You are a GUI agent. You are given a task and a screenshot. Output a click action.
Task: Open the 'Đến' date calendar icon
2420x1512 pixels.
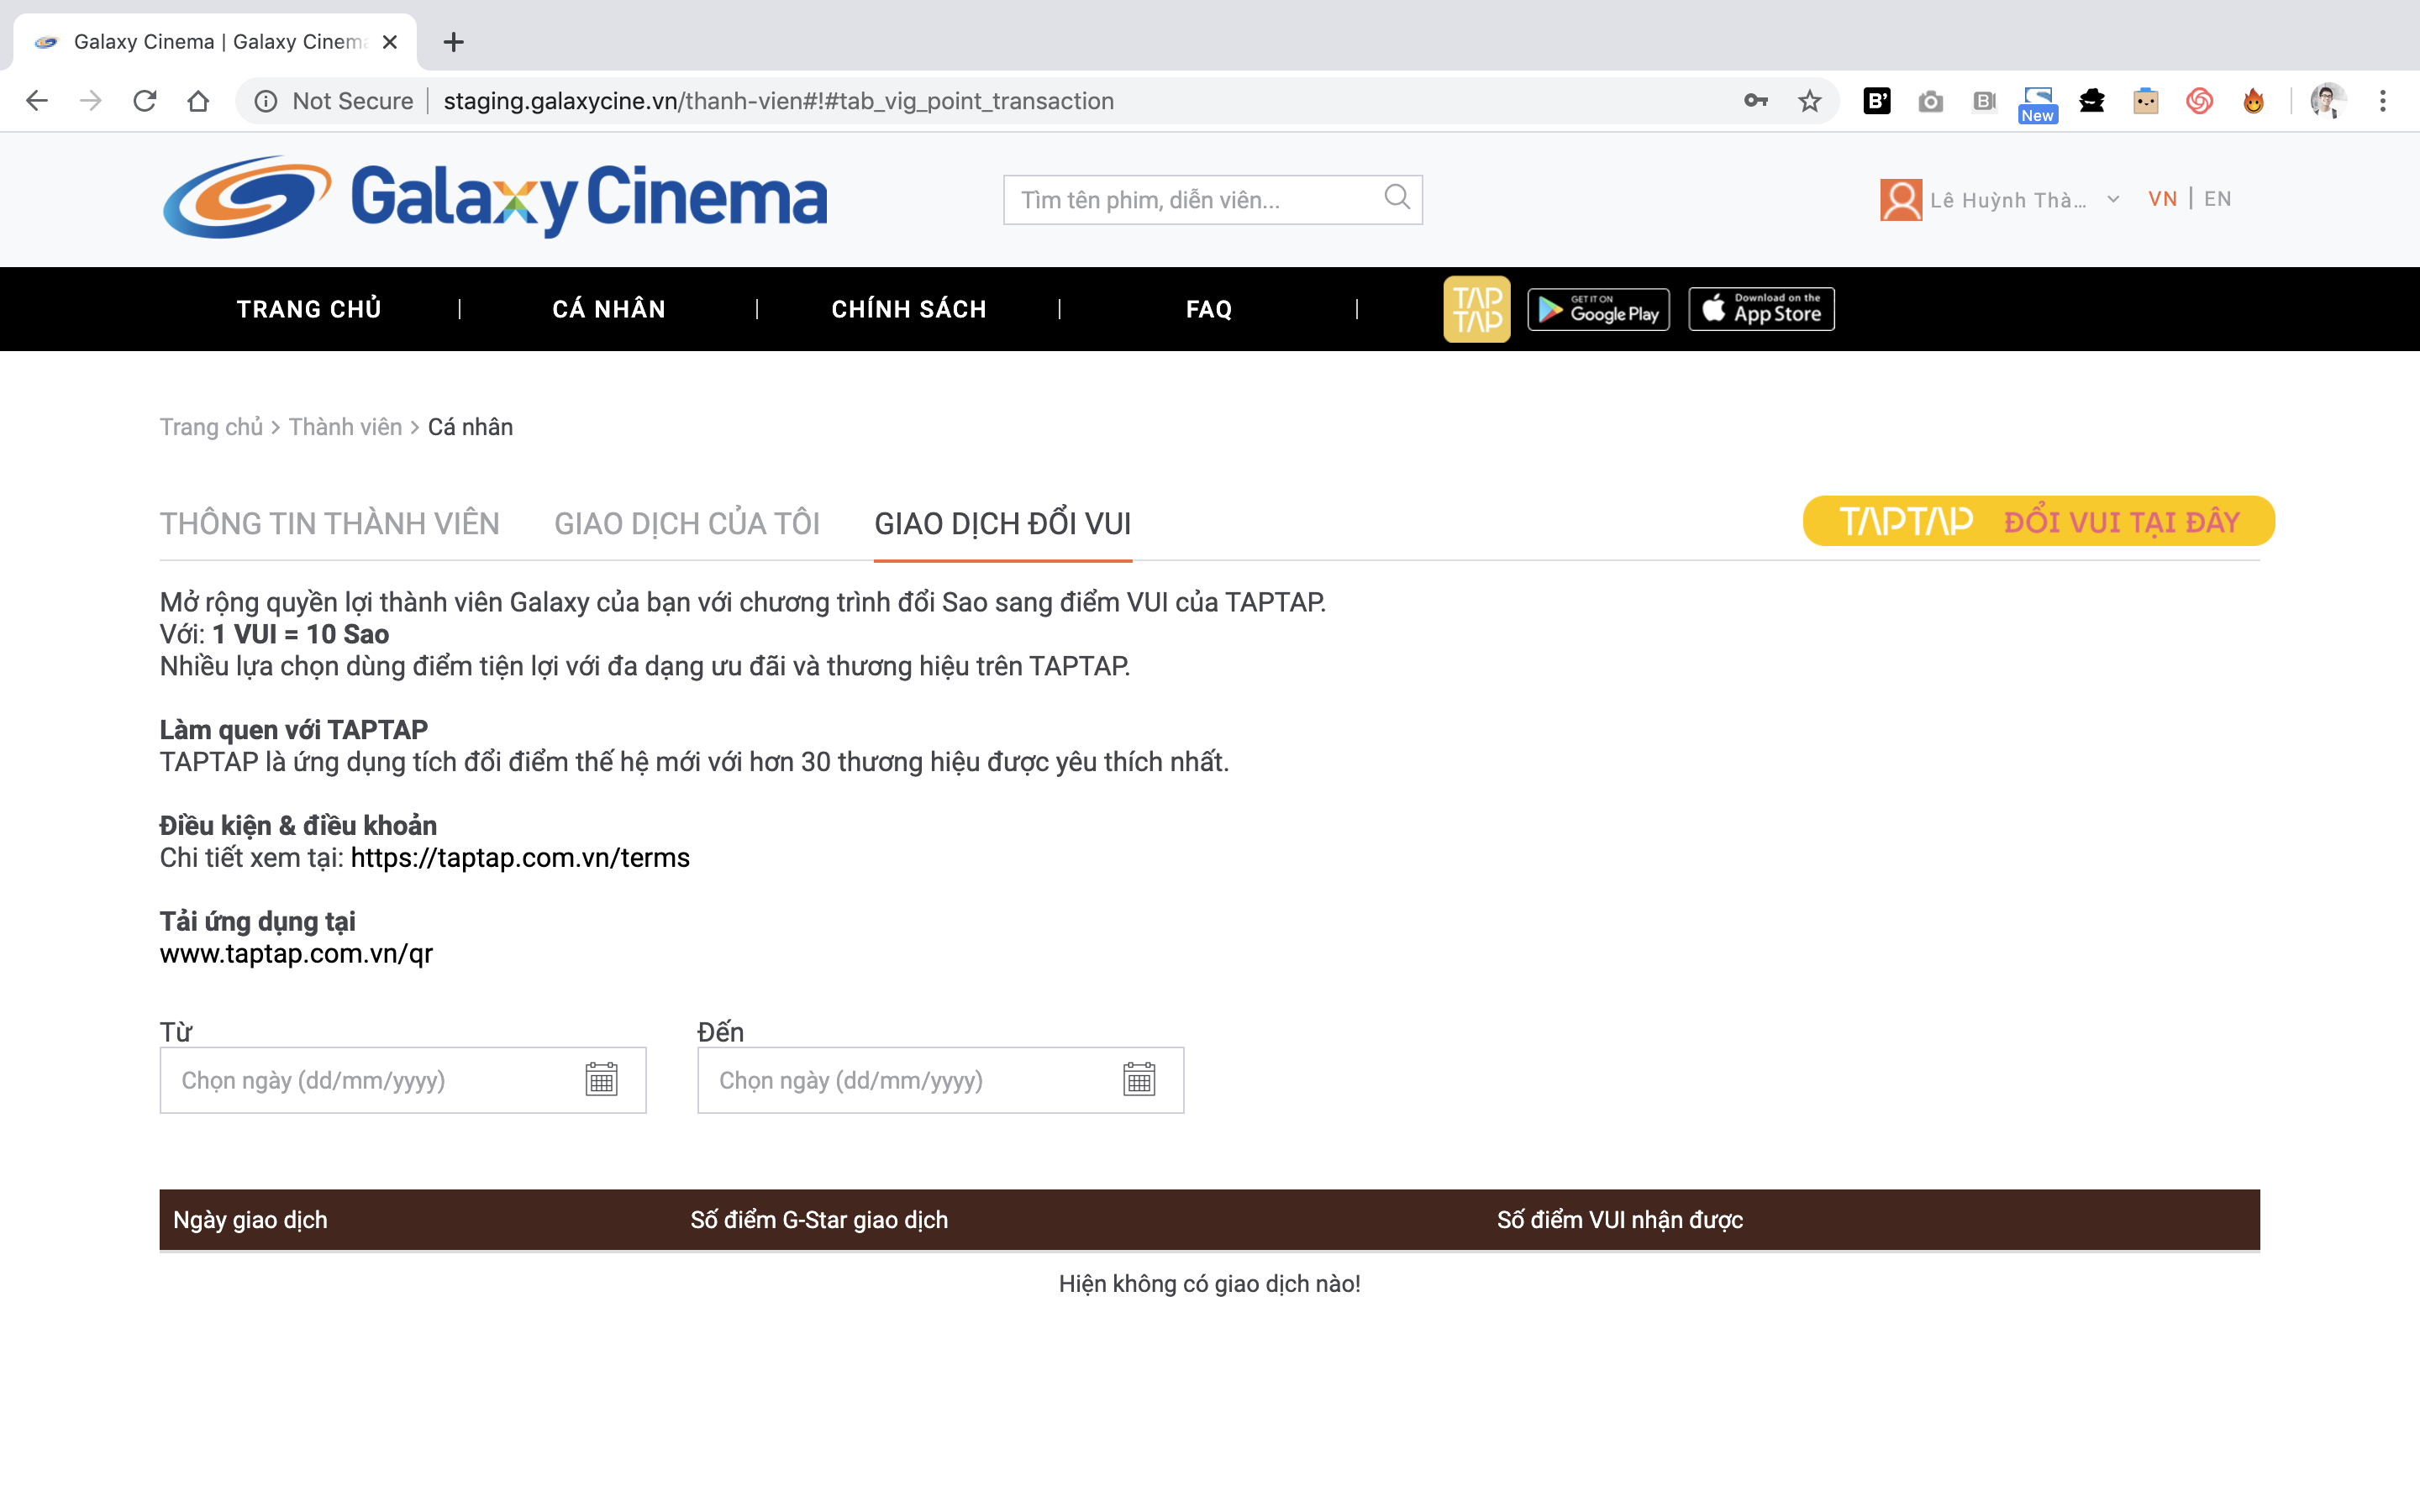pos(1138,1079)
